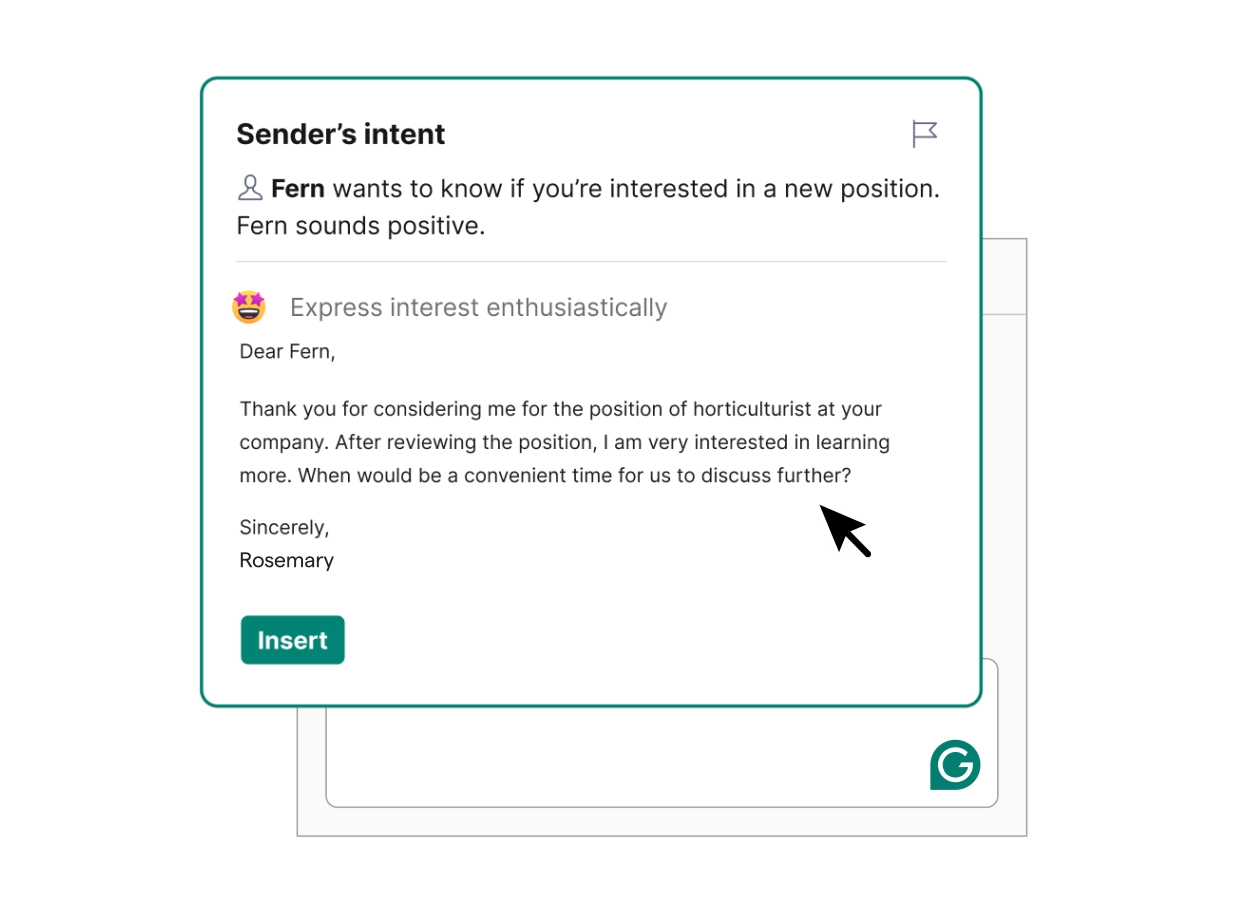1248x924 pixels.
Task: Click the Grammarly G logo icon
Action: tap(955, 766)
